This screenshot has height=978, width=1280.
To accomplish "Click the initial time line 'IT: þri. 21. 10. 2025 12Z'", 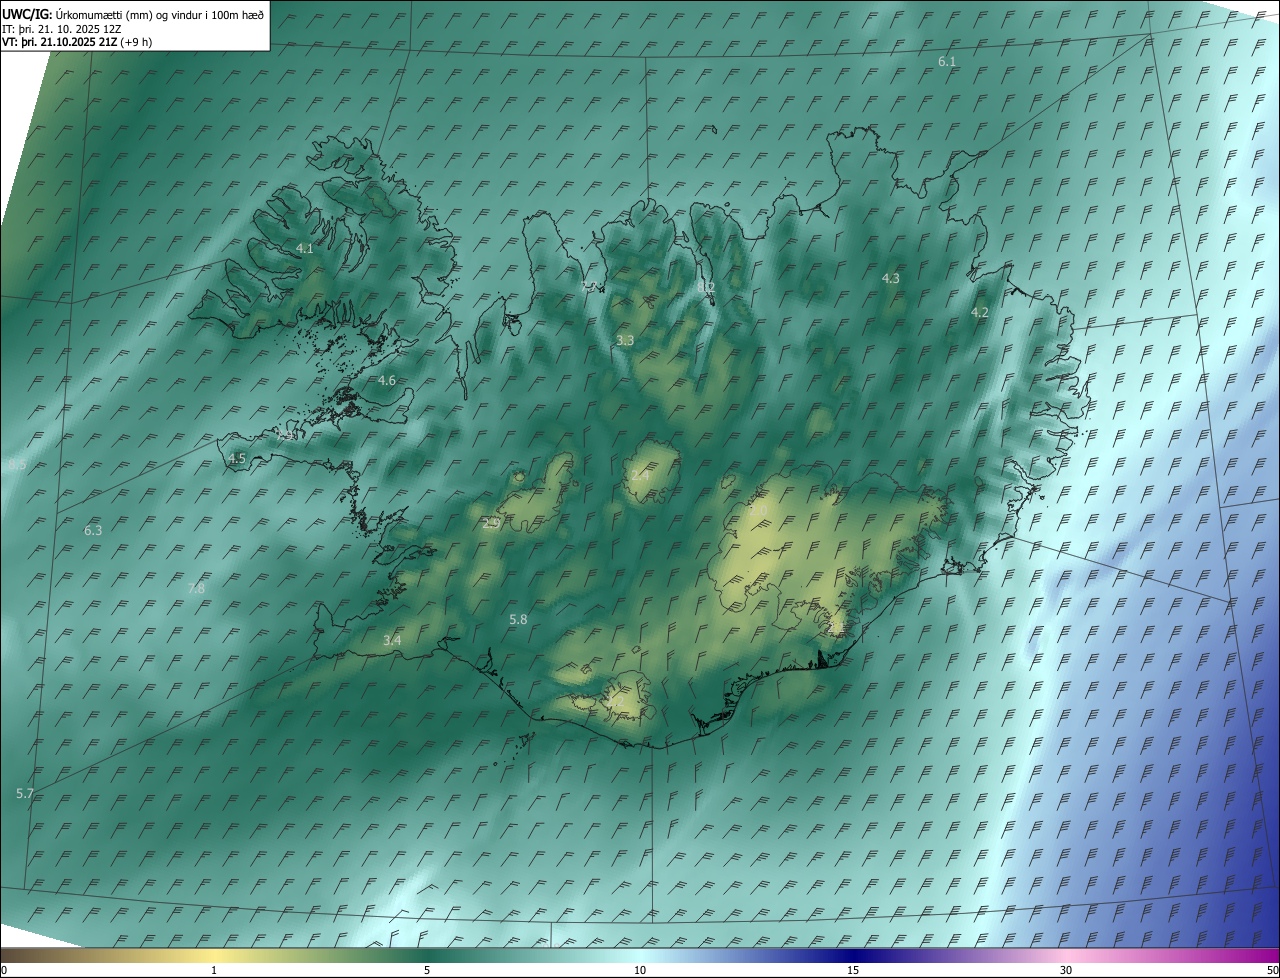I will point(62,29).
